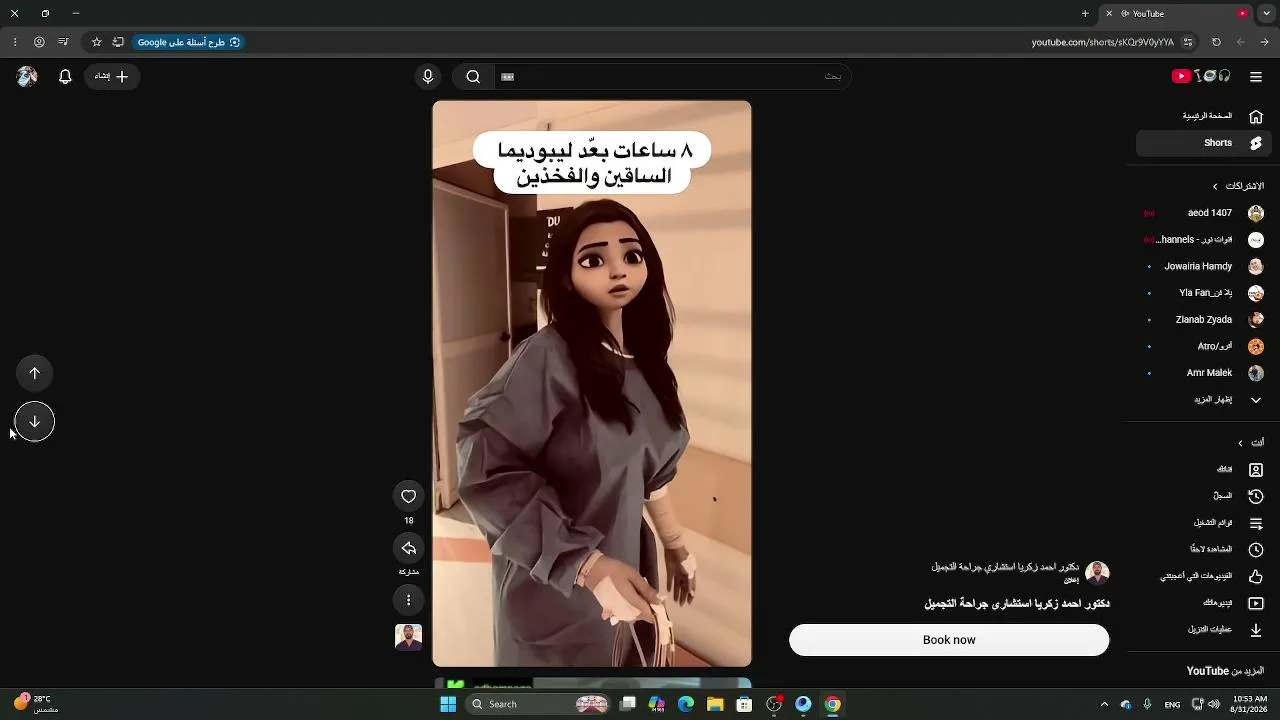Open the Chrome profile button
Screen dimensions: 1280x720
point(39,42)
